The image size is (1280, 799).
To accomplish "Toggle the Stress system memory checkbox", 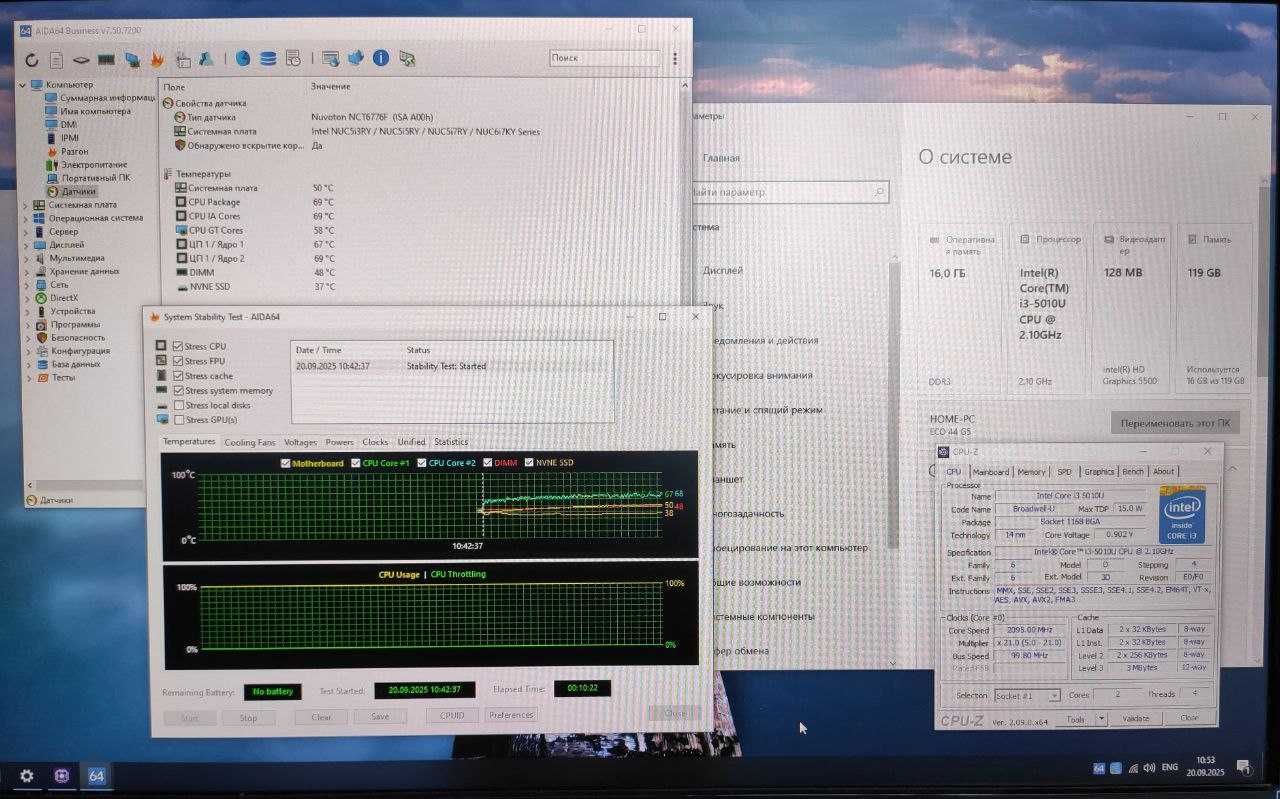I will [178, 391].
